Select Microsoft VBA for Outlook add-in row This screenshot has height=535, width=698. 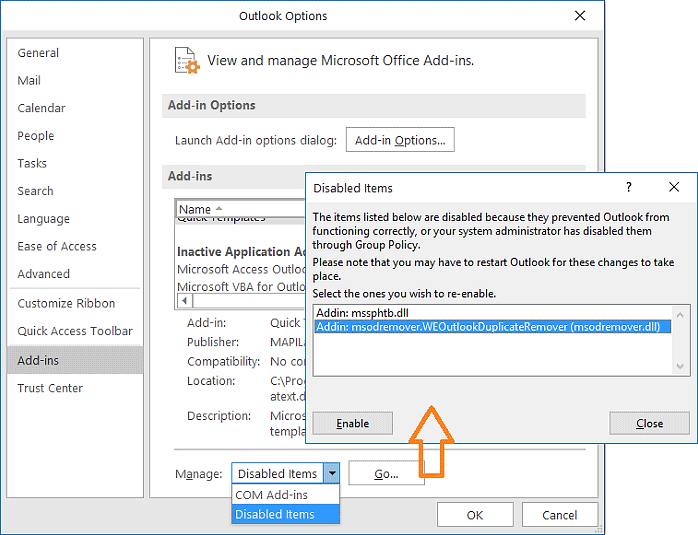click(241, 287)
